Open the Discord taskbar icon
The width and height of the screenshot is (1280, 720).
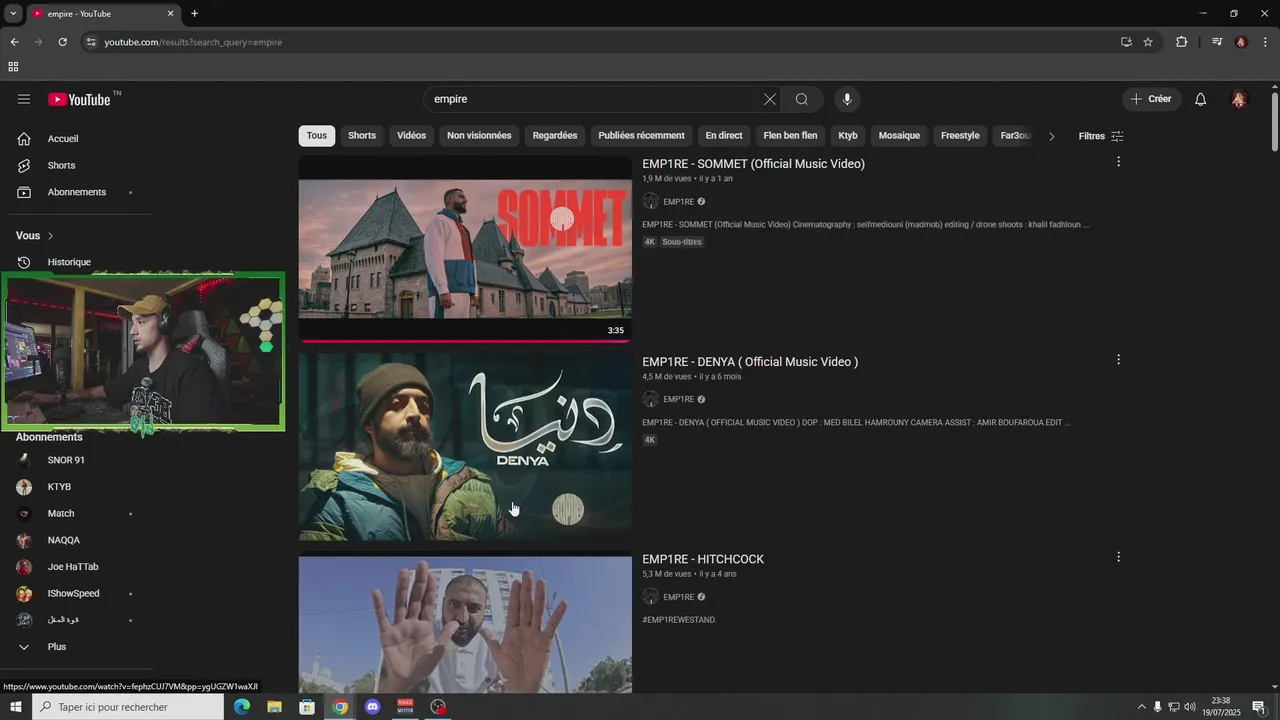373,707
